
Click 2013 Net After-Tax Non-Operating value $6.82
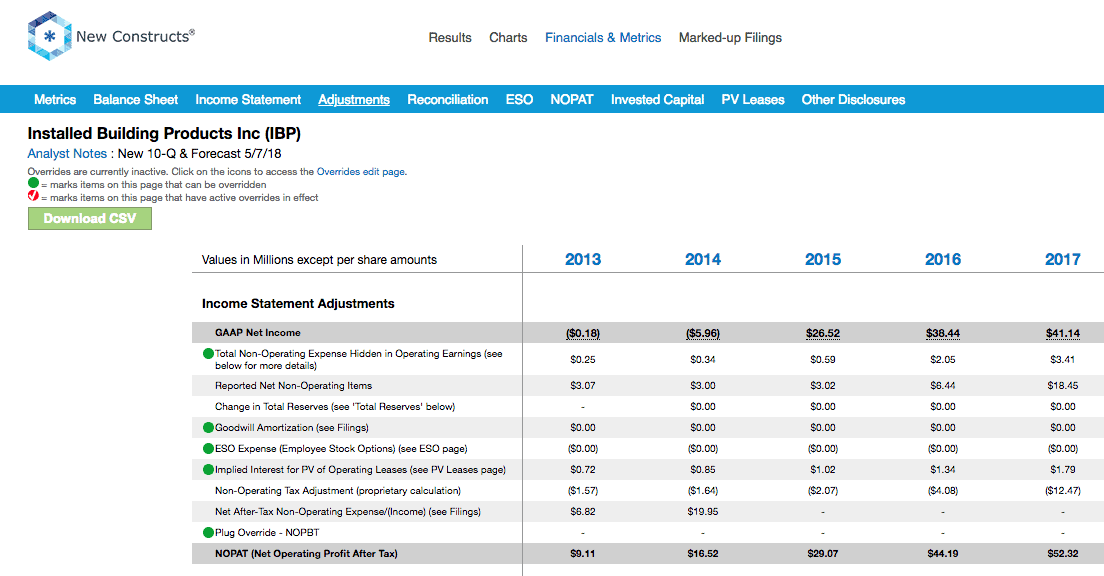583,511
